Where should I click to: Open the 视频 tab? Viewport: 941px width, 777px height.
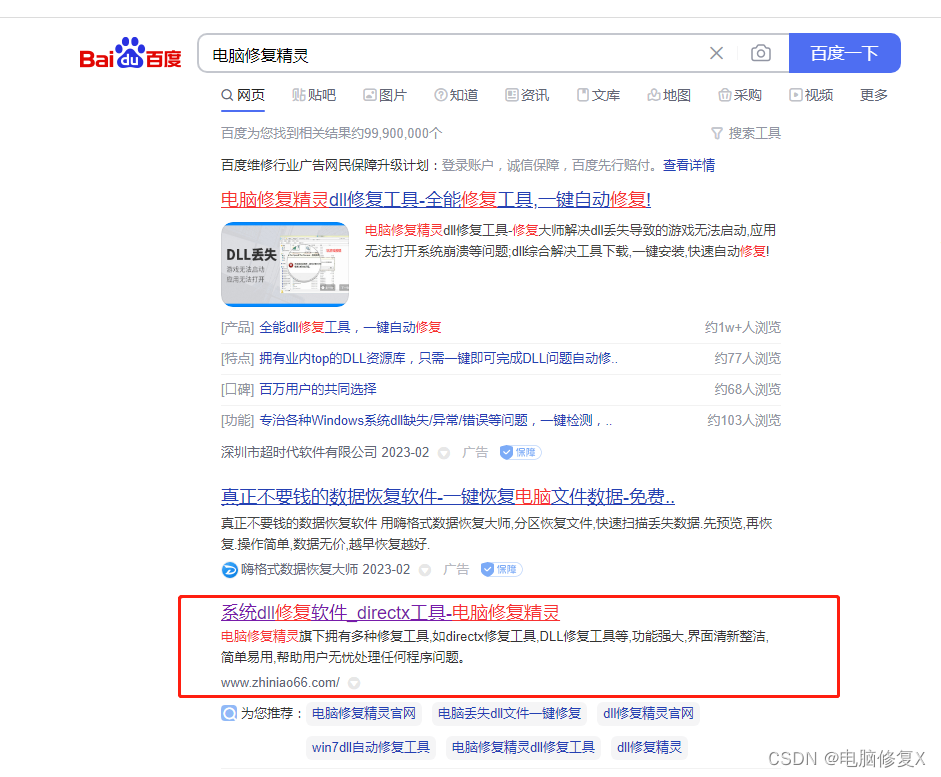(x=811, y=95)
